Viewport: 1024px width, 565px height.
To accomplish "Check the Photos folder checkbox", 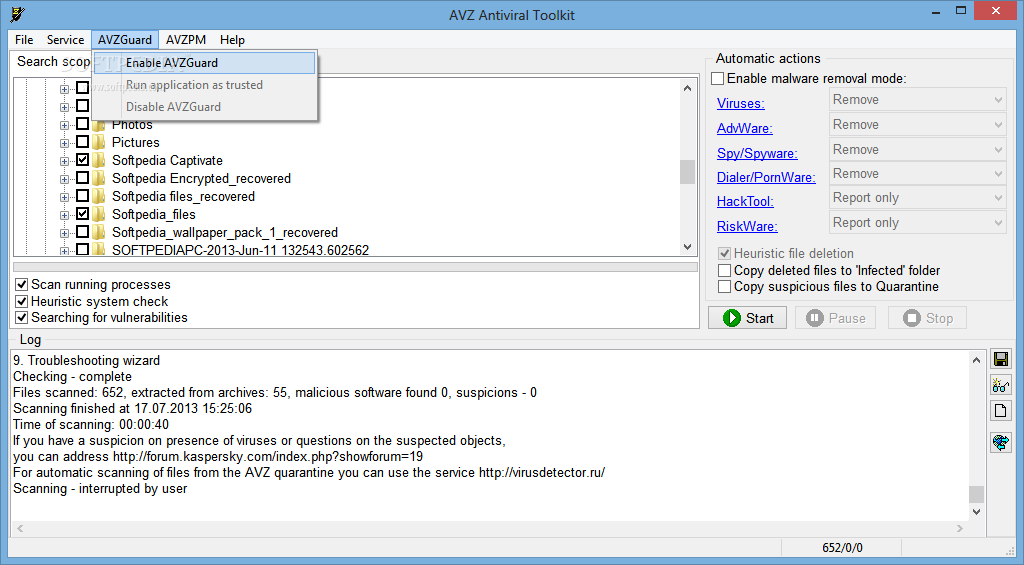I will click(82, 123).
